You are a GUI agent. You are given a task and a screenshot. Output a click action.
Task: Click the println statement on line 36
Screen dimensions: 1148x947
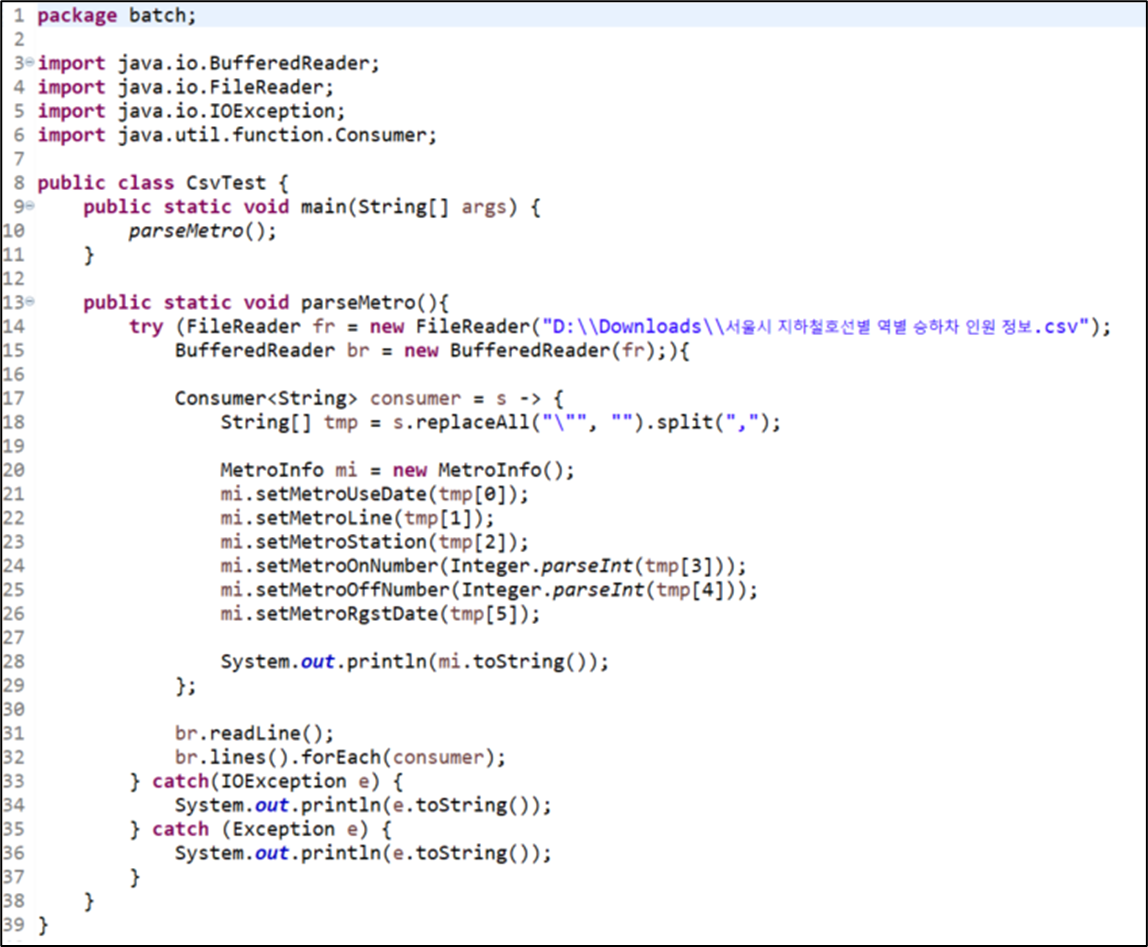[x=362, y=853]
